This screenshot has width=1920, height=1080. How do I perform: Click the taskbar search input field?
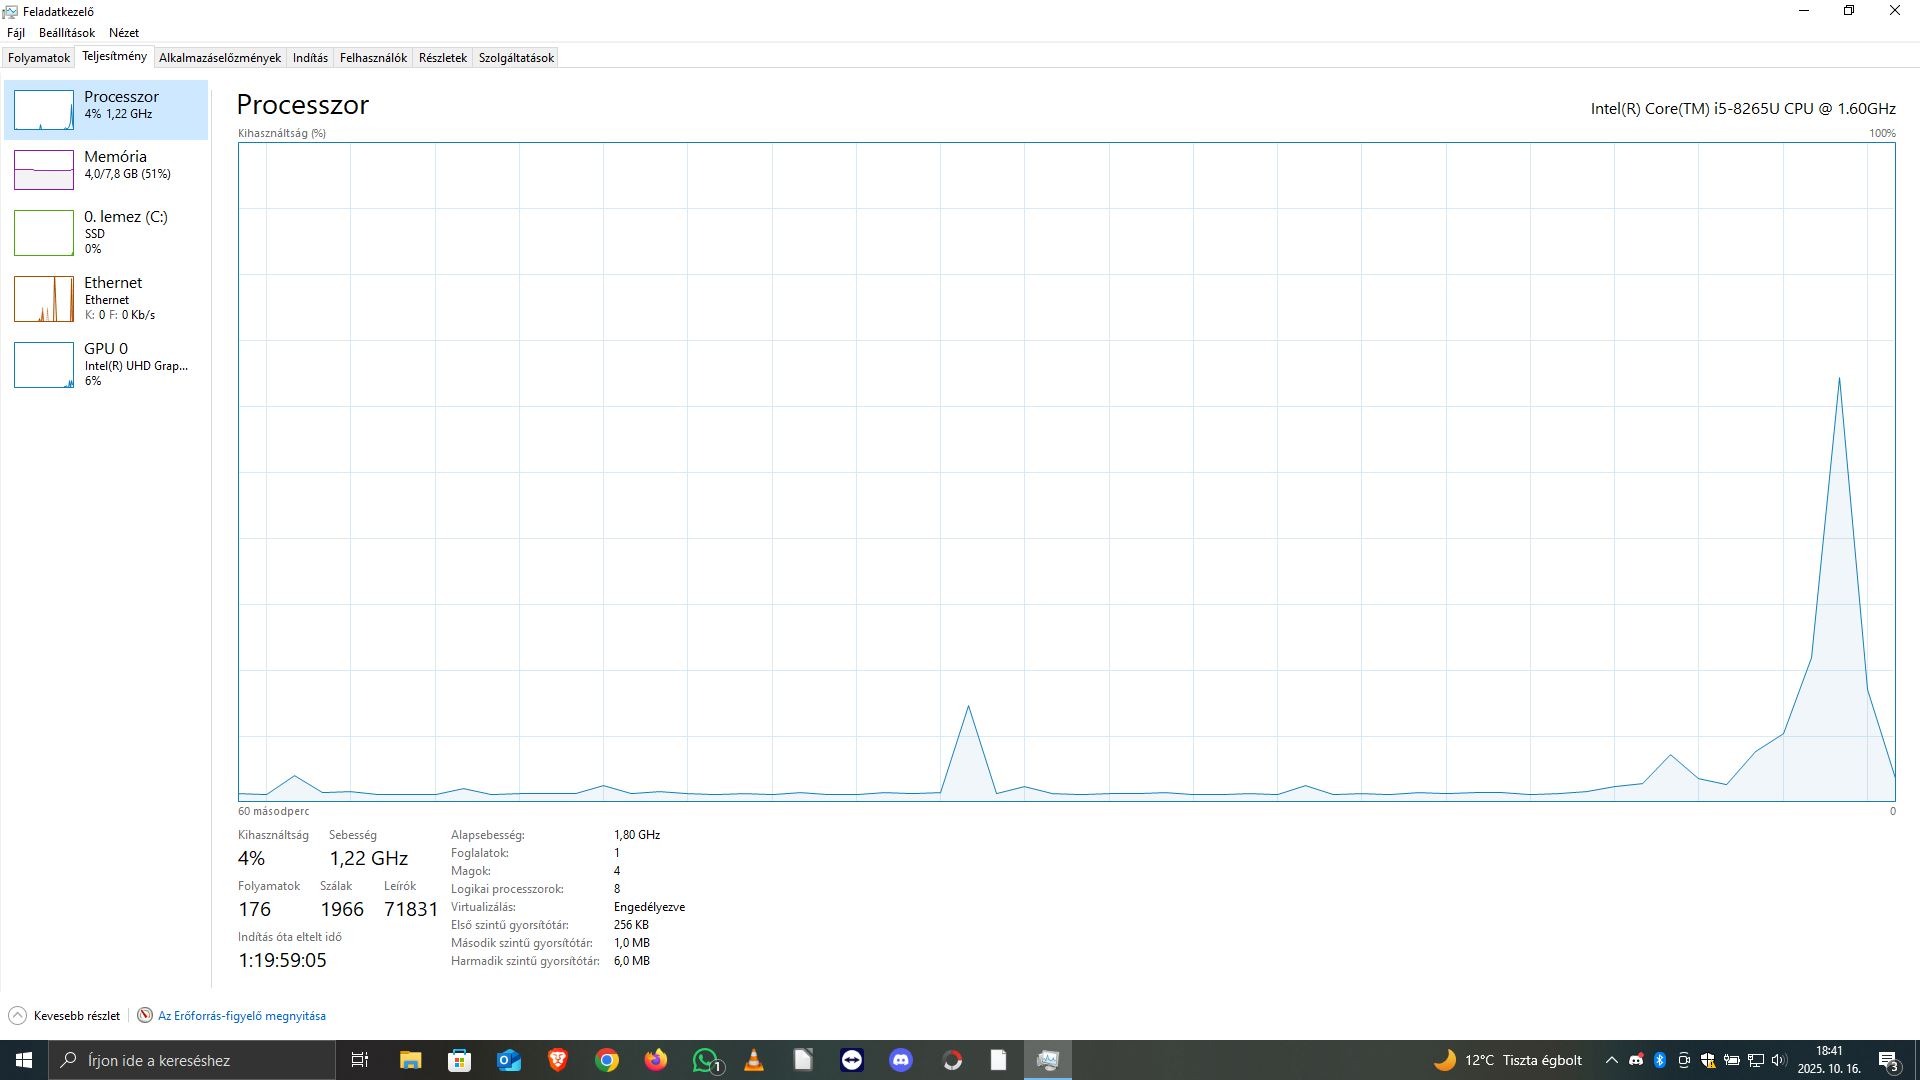pyautogui.click(x=195, y=1060)
